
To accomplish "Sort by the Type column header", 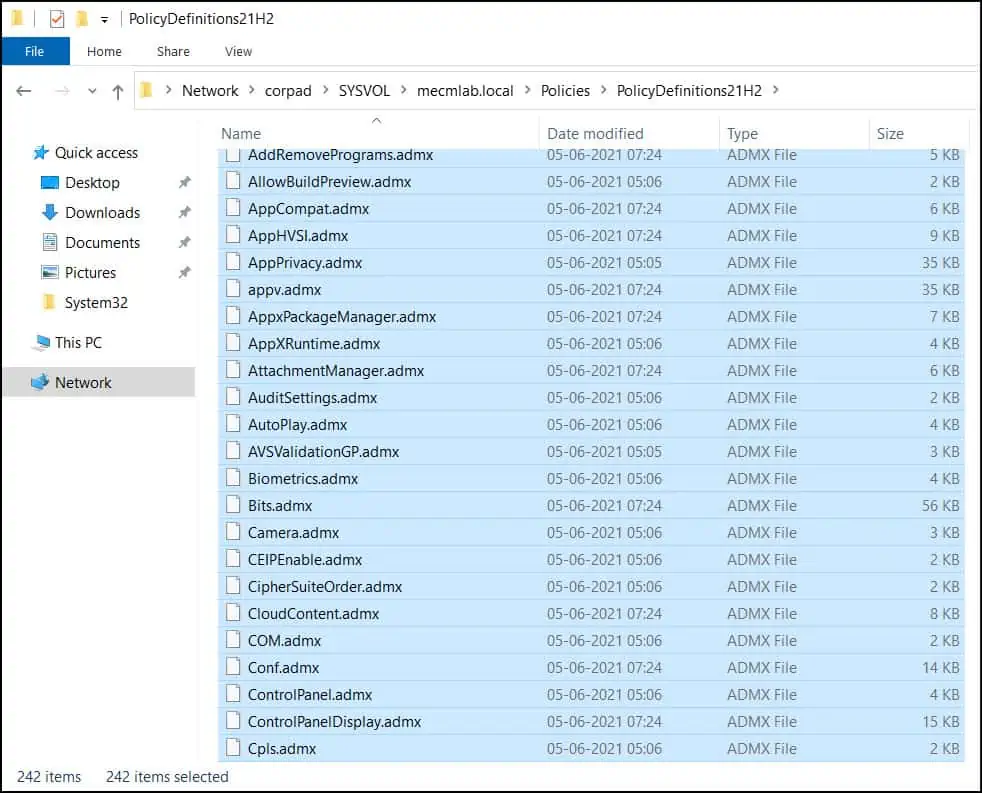I will pyautogui.click(x=742, y=133).
